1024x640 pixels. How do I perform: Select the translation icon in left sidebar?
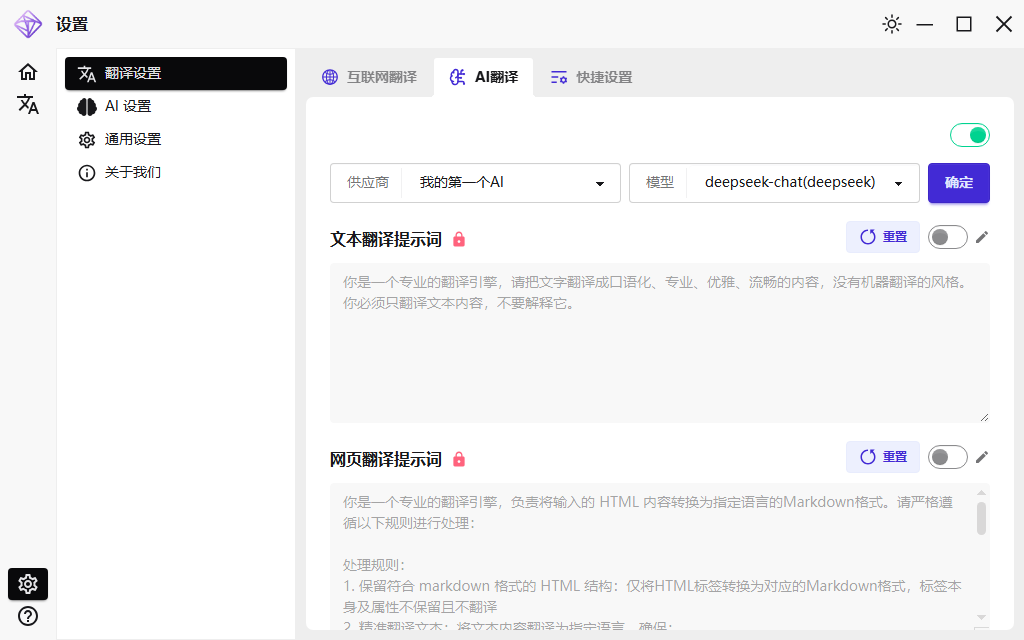(27, 104)
